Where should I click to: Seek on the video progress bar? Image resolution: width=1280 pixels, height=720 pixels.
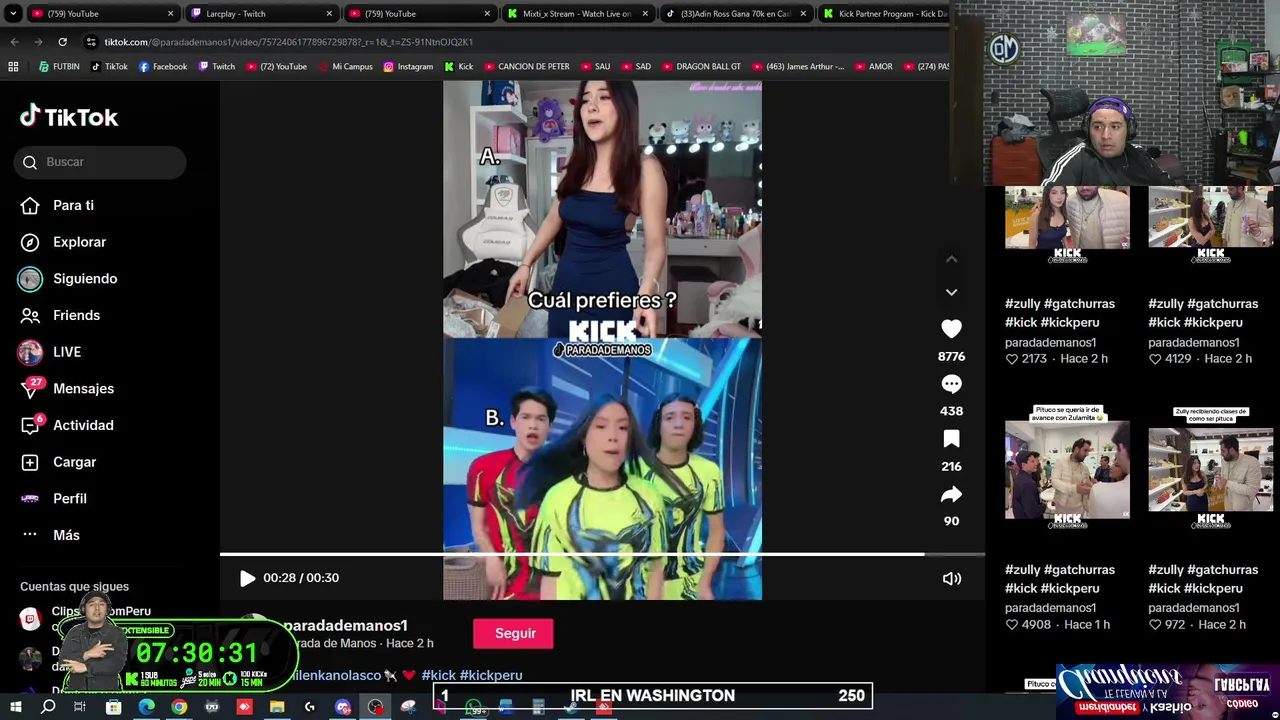tap(602, 554)
